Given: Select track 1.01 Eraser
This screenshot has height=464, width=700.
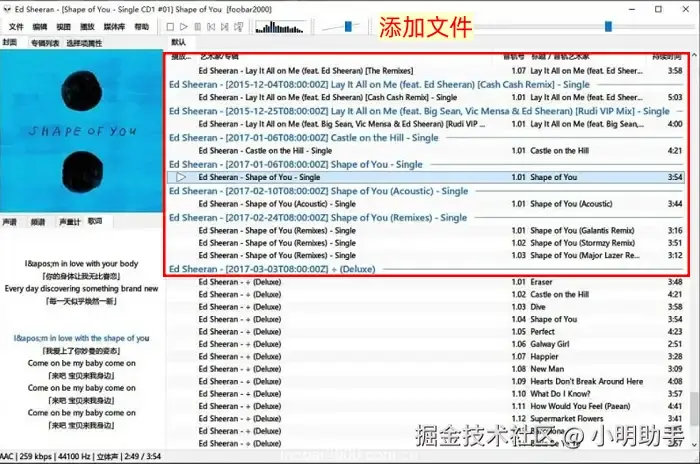Looking at the screenshot, I should click(x=425, y=282).
